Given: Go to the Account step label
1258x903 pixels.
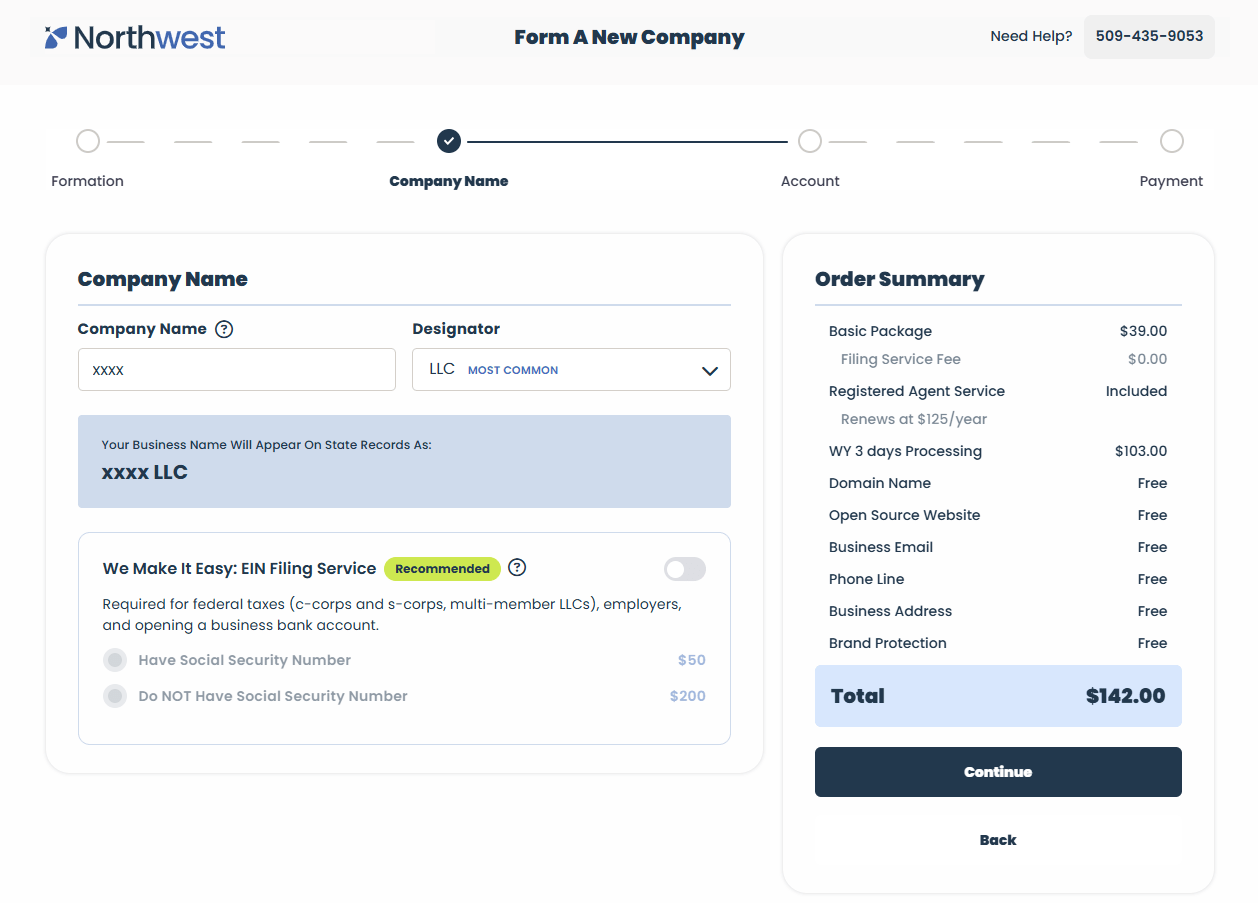Looking at the screenshot, I should point(810,181).
